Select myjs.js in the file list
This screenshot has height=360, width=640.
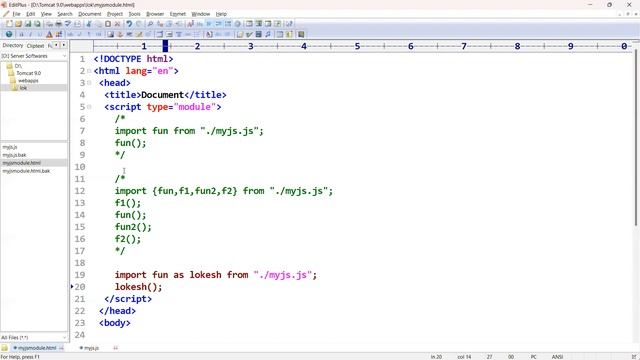click(x=10, y=147)
